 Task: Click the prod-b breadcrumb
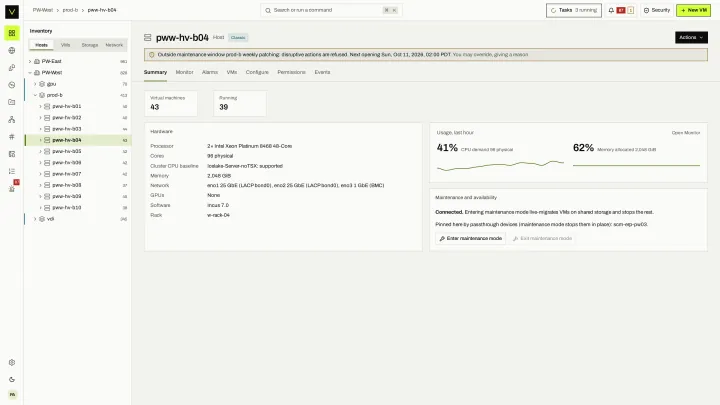coord(70,10)
